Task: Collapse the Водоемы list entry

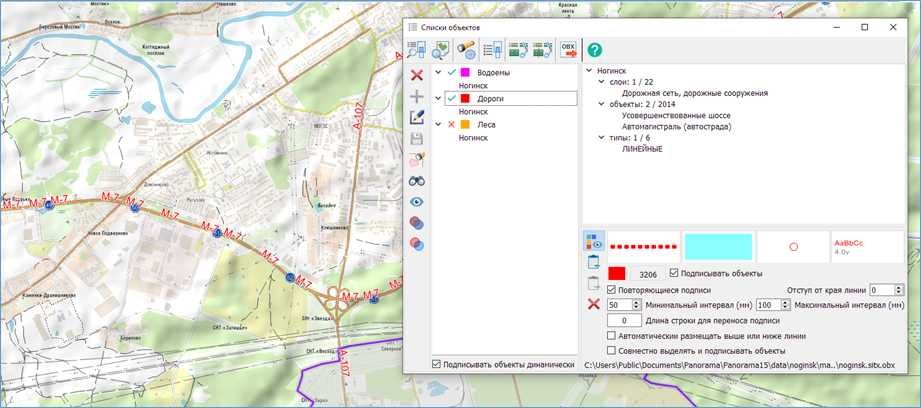Action: coord(438,73)
